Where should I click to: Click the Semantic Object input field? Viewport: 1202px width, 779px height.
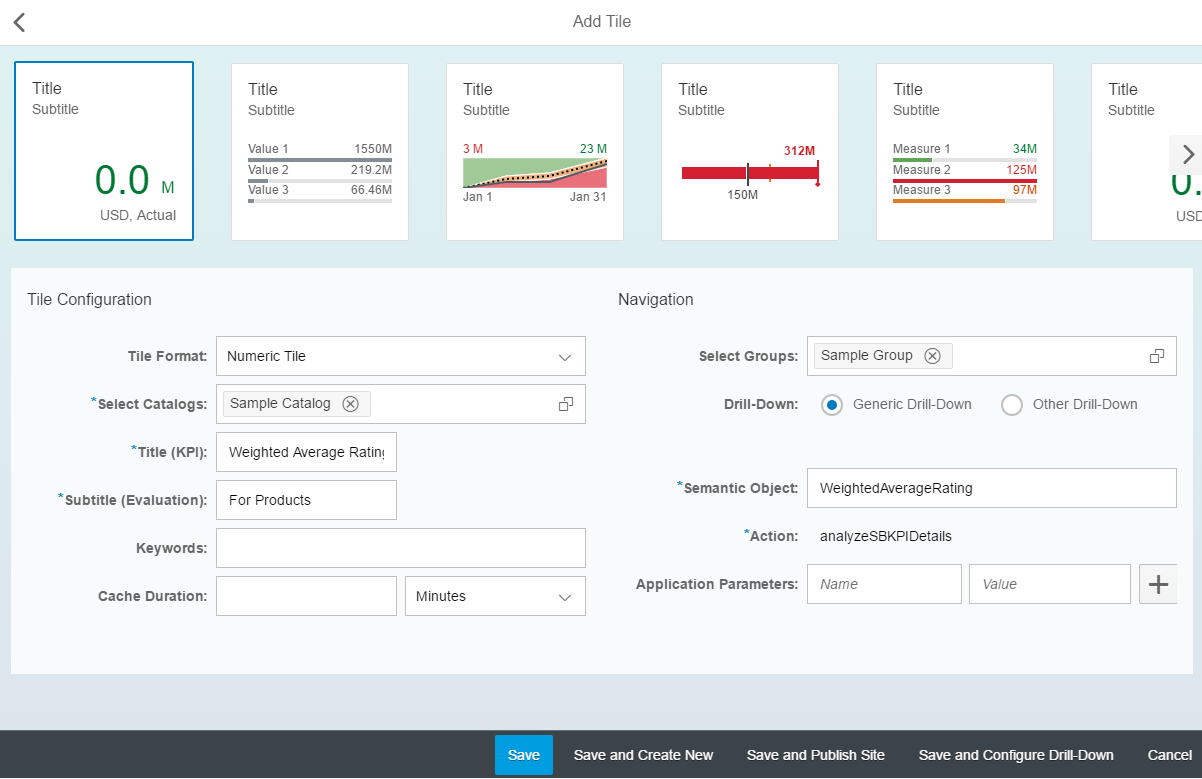(x=991, y=488)
